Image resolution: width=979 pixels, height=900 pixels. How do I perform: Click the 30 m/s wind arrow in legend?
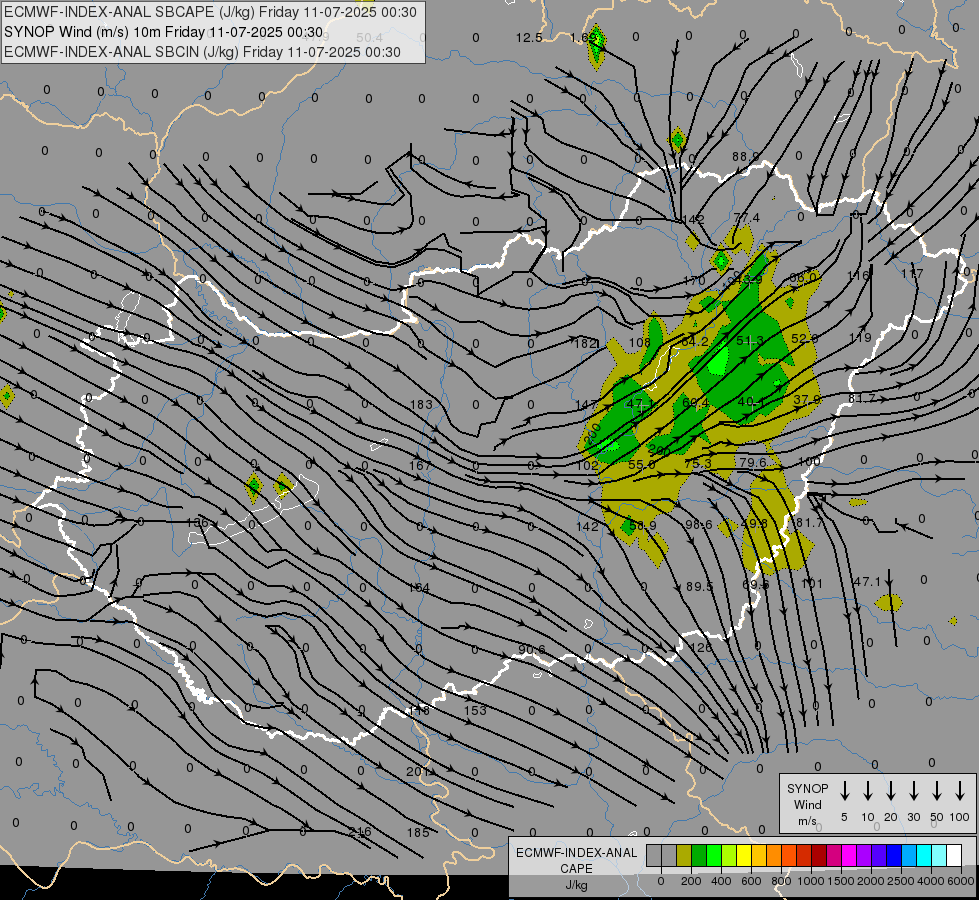click(913, 791)
